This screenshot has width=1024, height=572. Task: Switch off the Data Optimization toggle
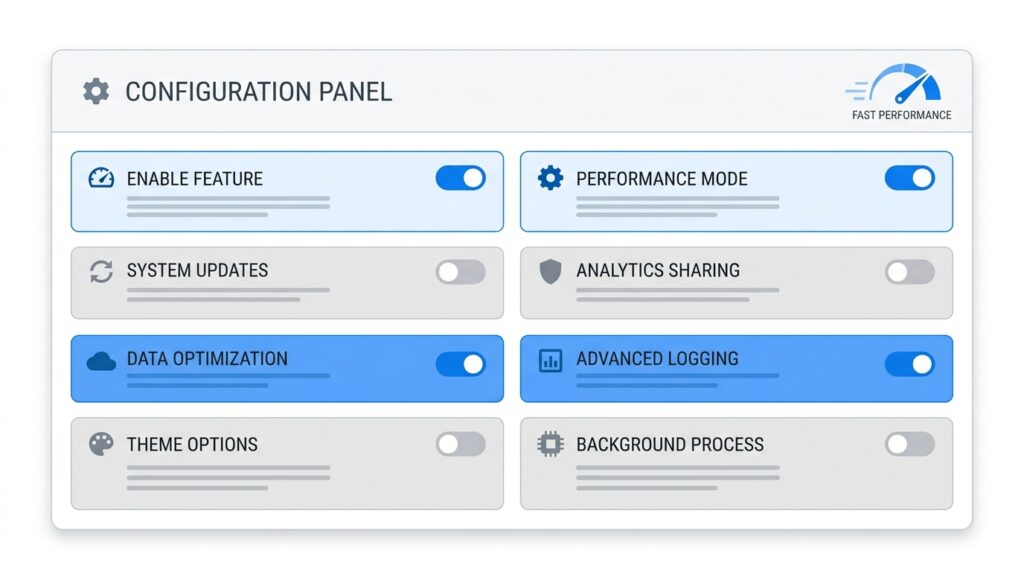point(460,364)
